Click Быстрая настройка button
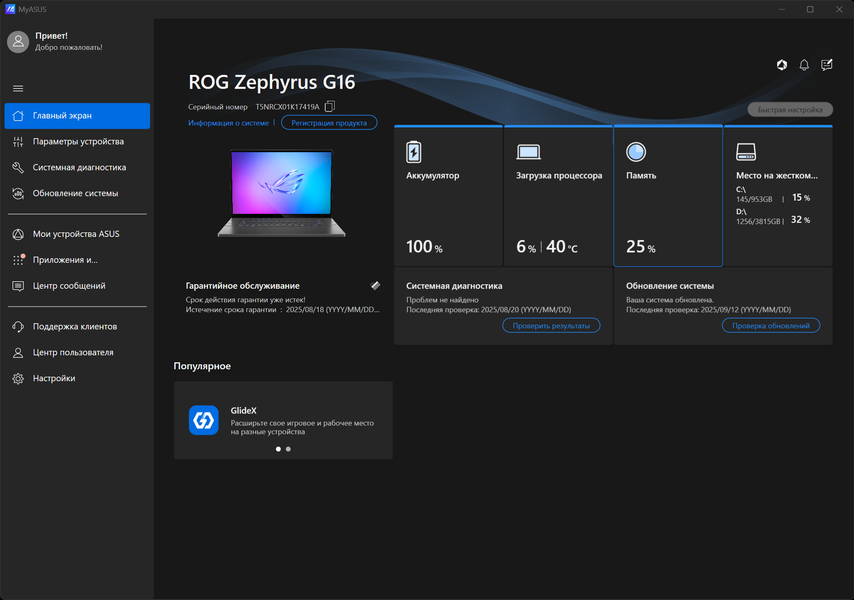Screen dimensions: 854x600 pyautogui.click(x=790, y=109)
